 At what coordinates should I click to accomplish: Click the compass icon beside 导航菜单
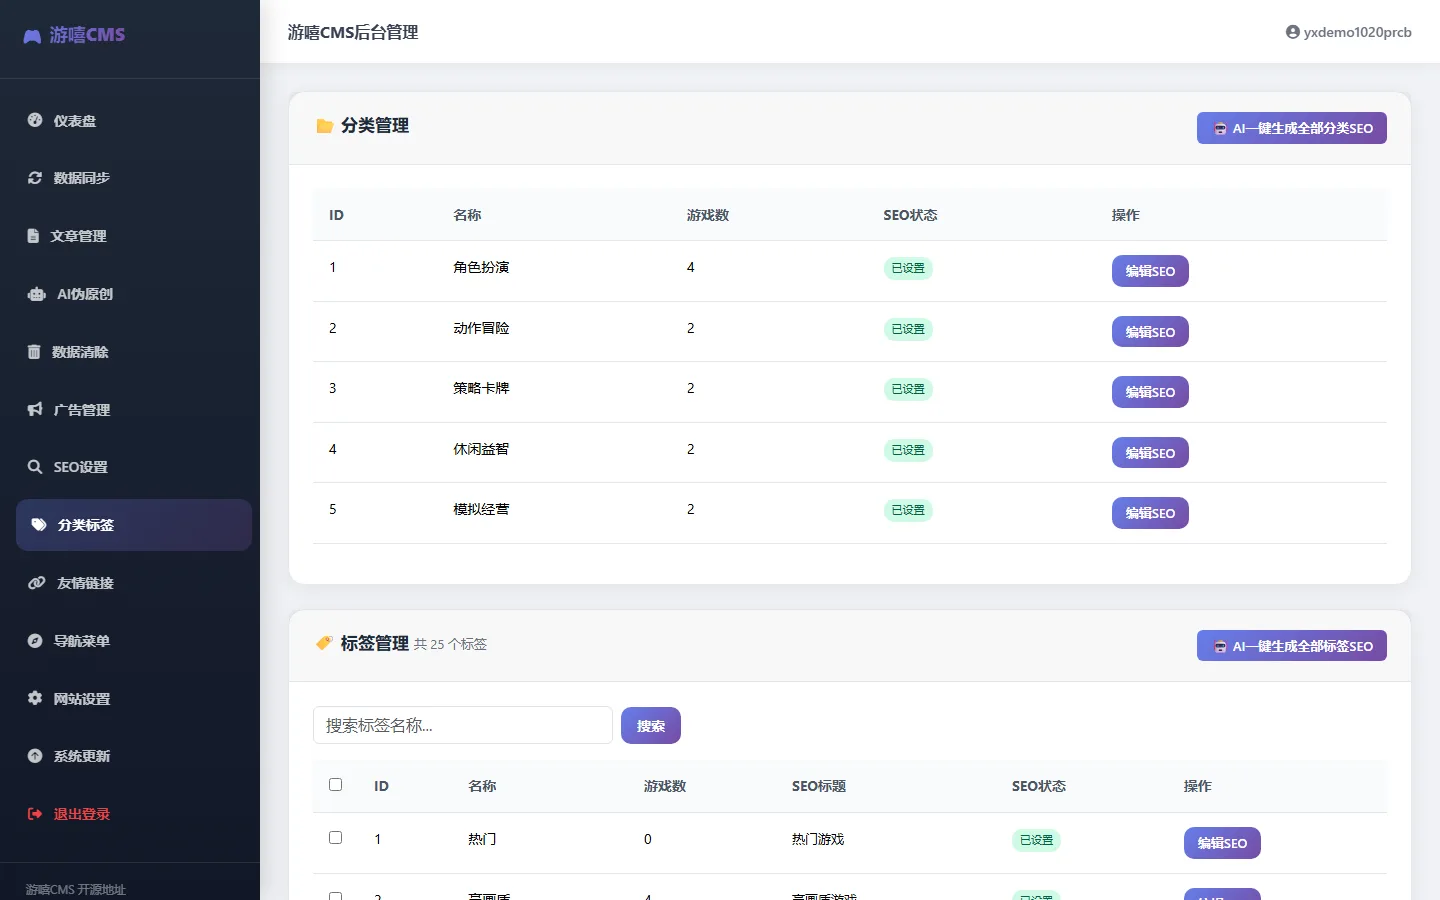pyautogui.click(x=35, y=641)
